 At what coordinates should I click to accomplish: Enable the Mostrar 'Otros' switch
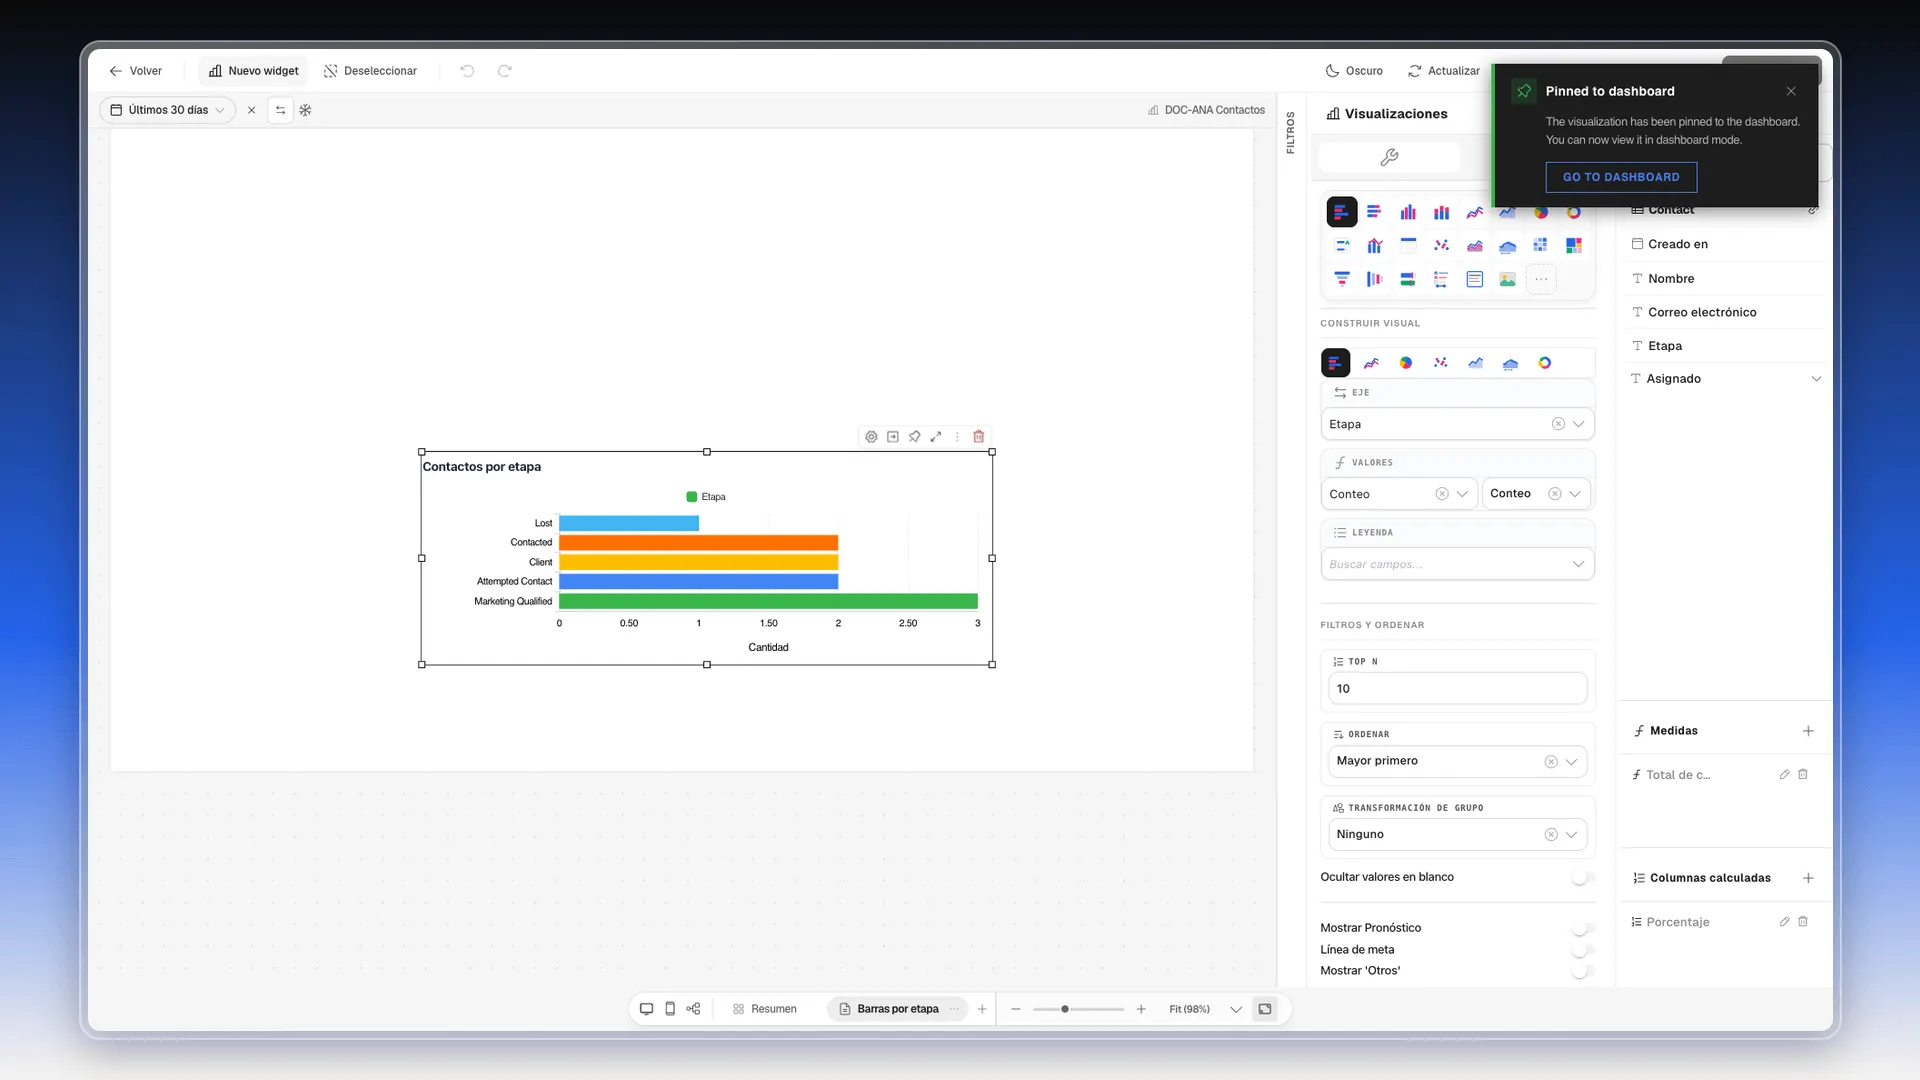coord(1582,971)
